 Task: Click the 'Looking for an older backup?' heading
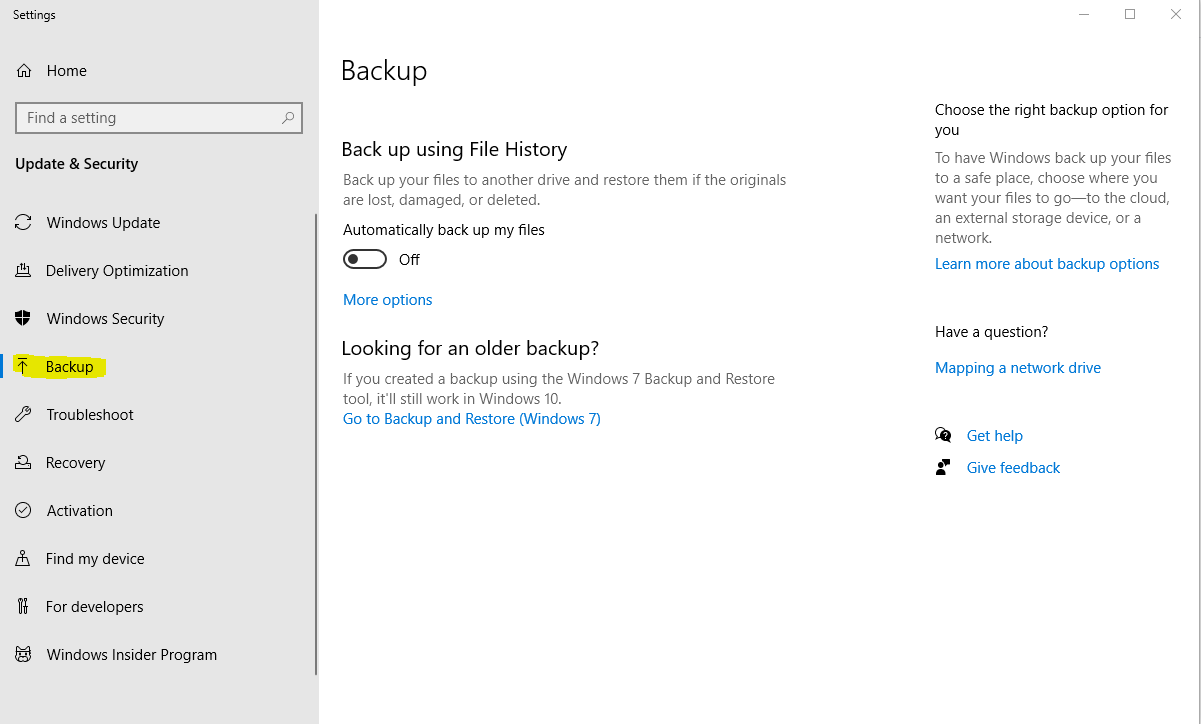pos(470,348)
